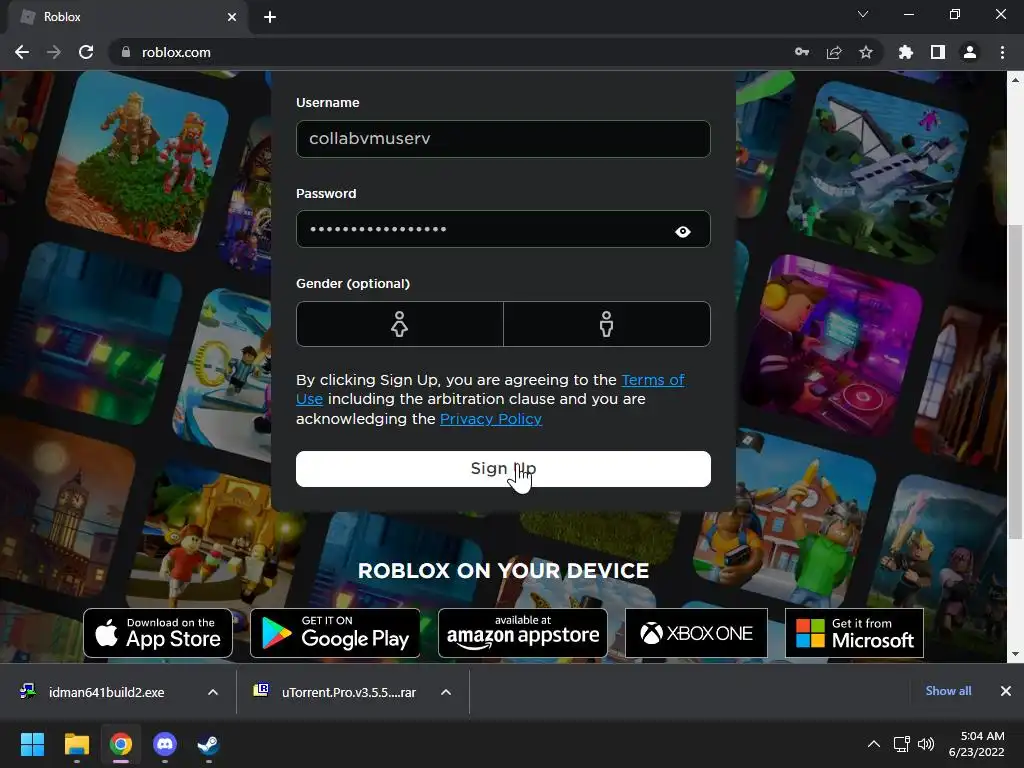This screenshot has width=1024, height=768.
Task: Expand options for idman641build2.exe download
Action: click(213, 692)
